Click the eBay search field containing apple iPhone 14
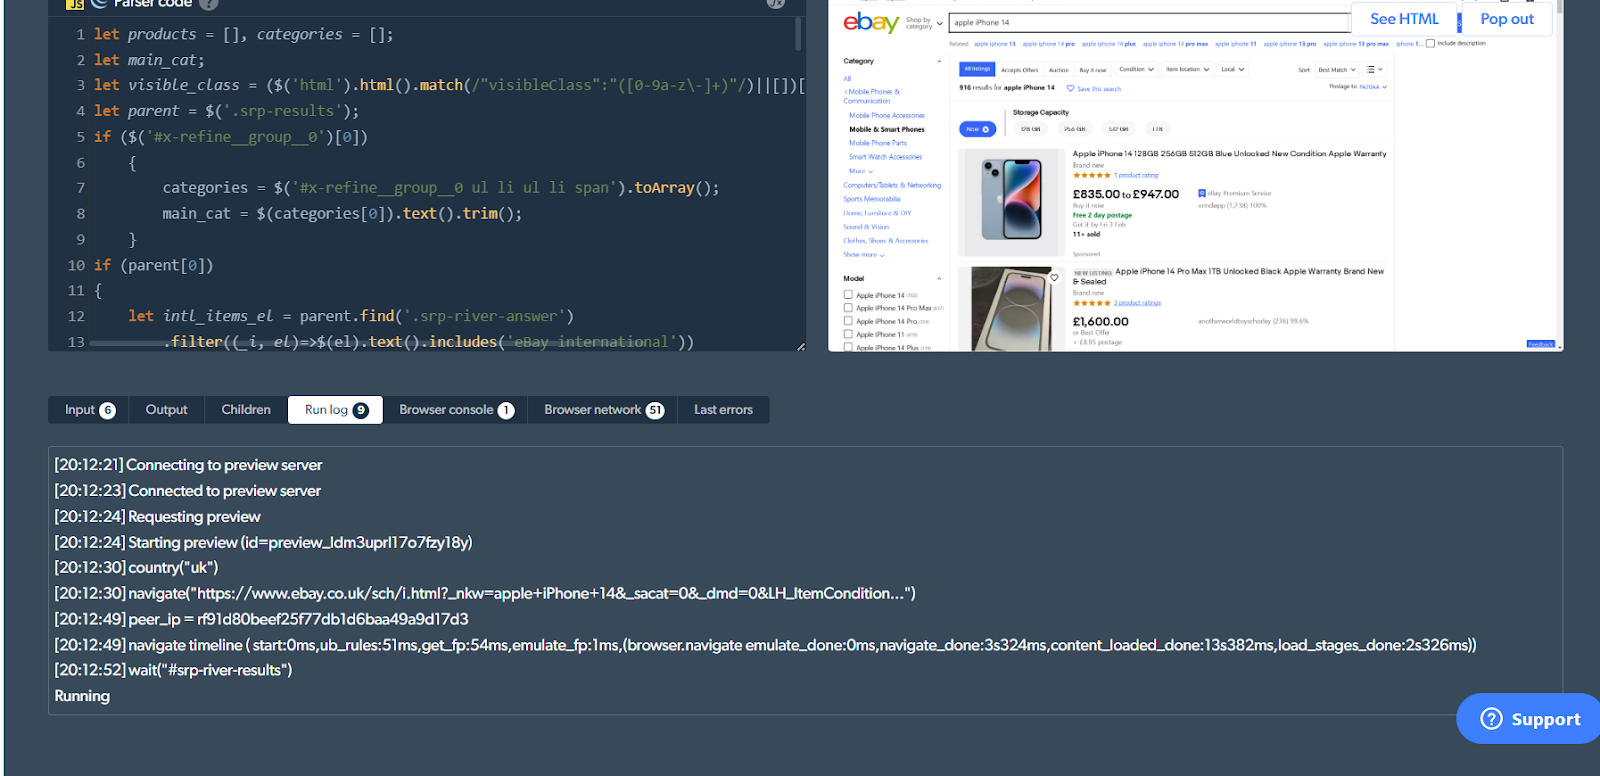The image size is (1600, 776). tap(1150, 22)
